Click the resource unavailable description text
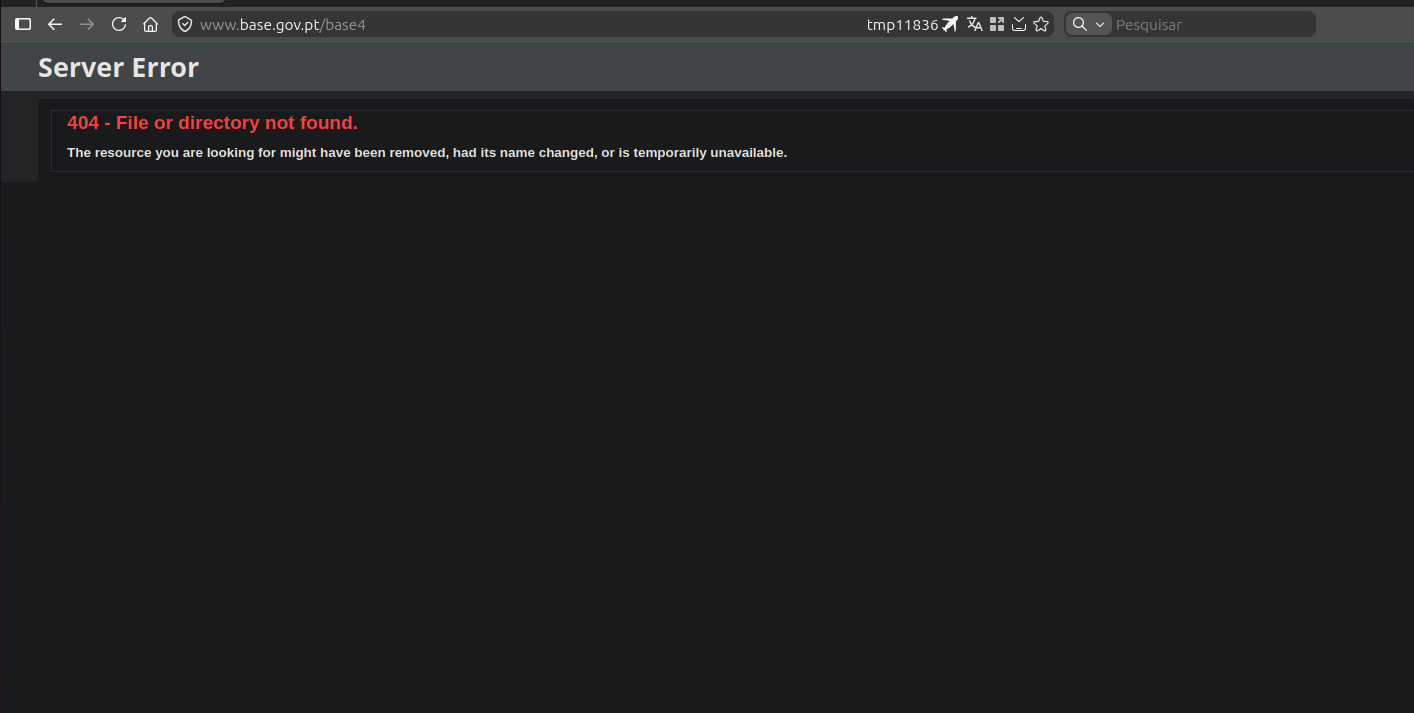 click(x=427, y=153)
